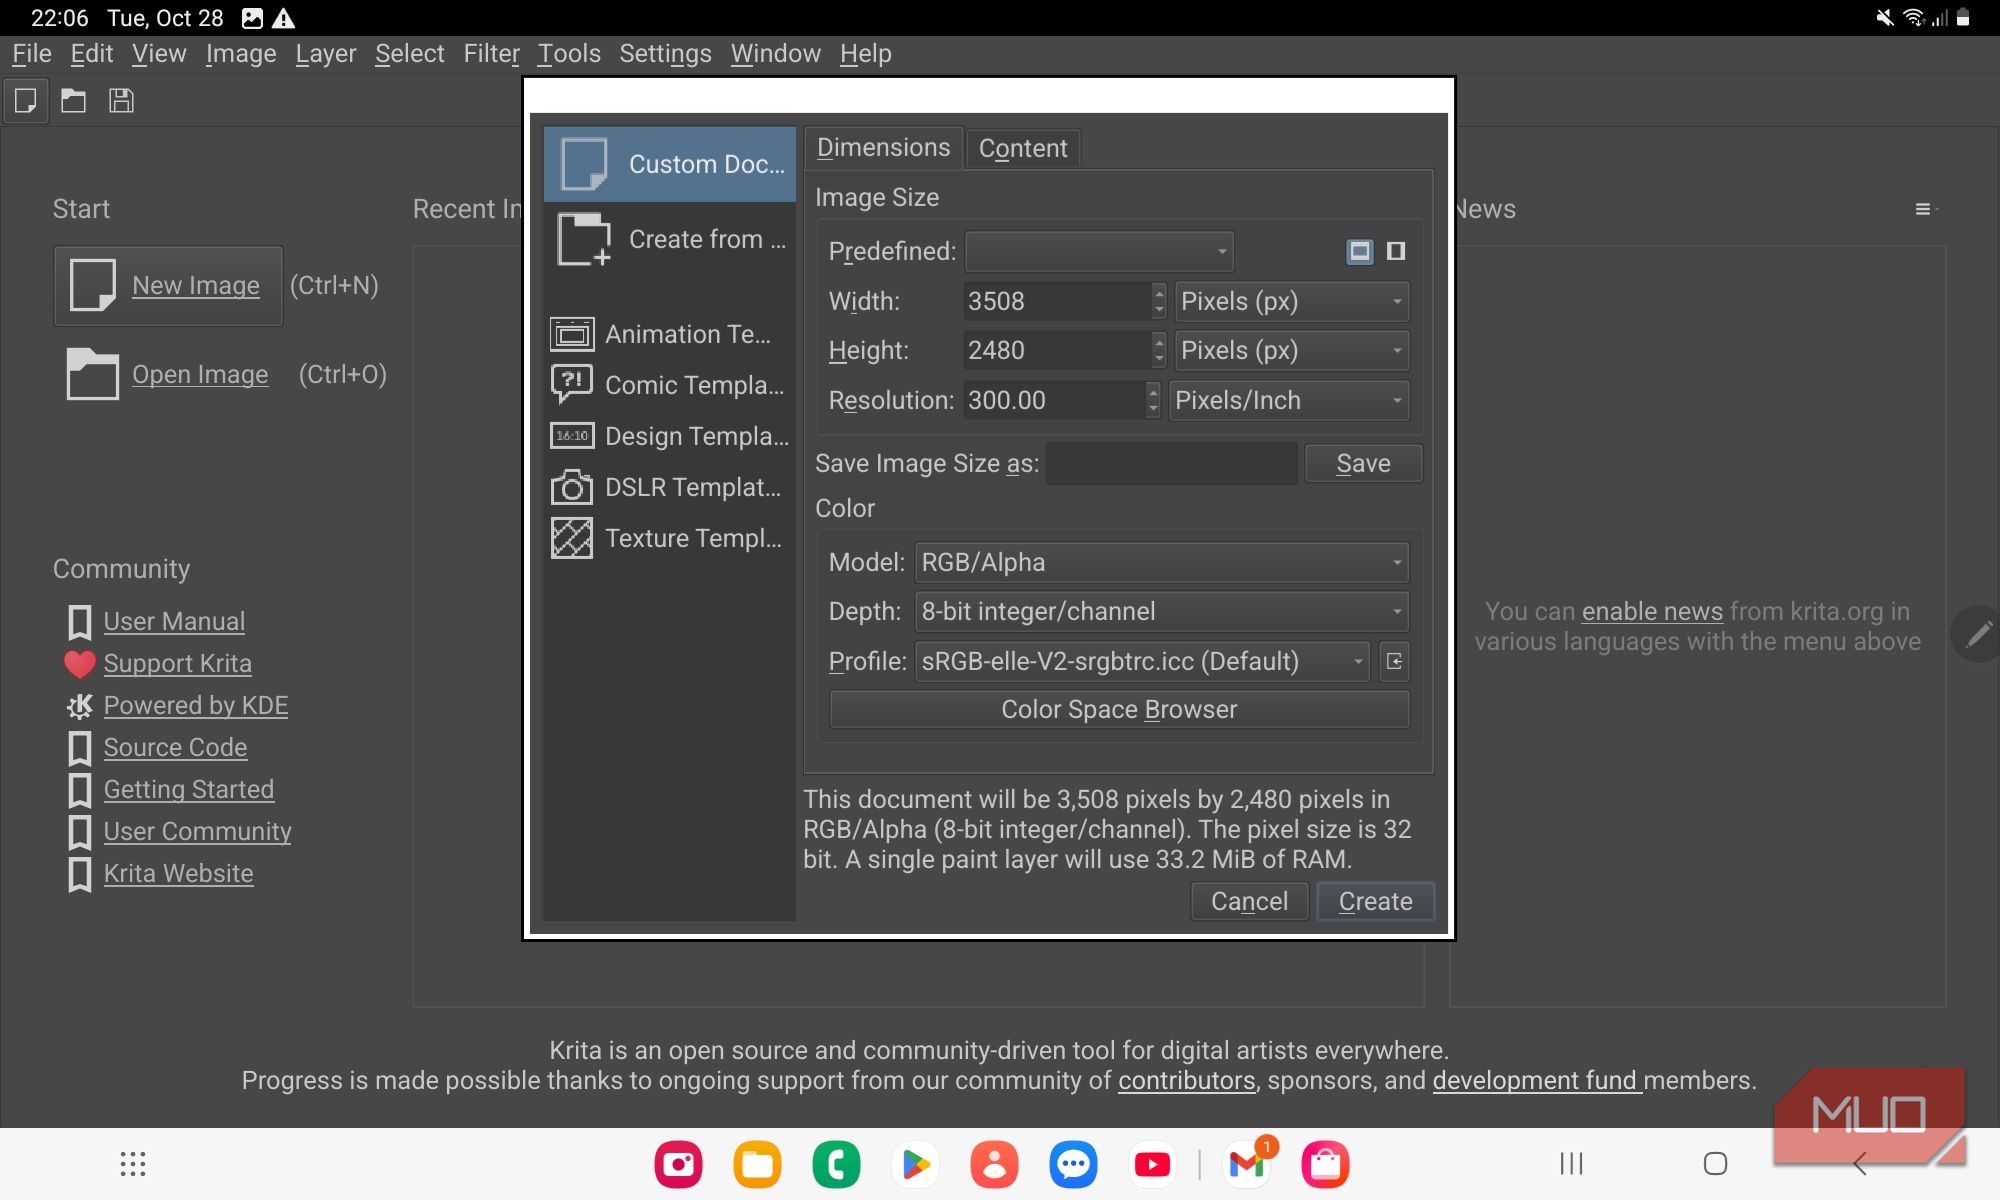Open Play Store from the dock
Image resolution: width=2000 pixels, height=1200 pixels.
(915, 1164)
